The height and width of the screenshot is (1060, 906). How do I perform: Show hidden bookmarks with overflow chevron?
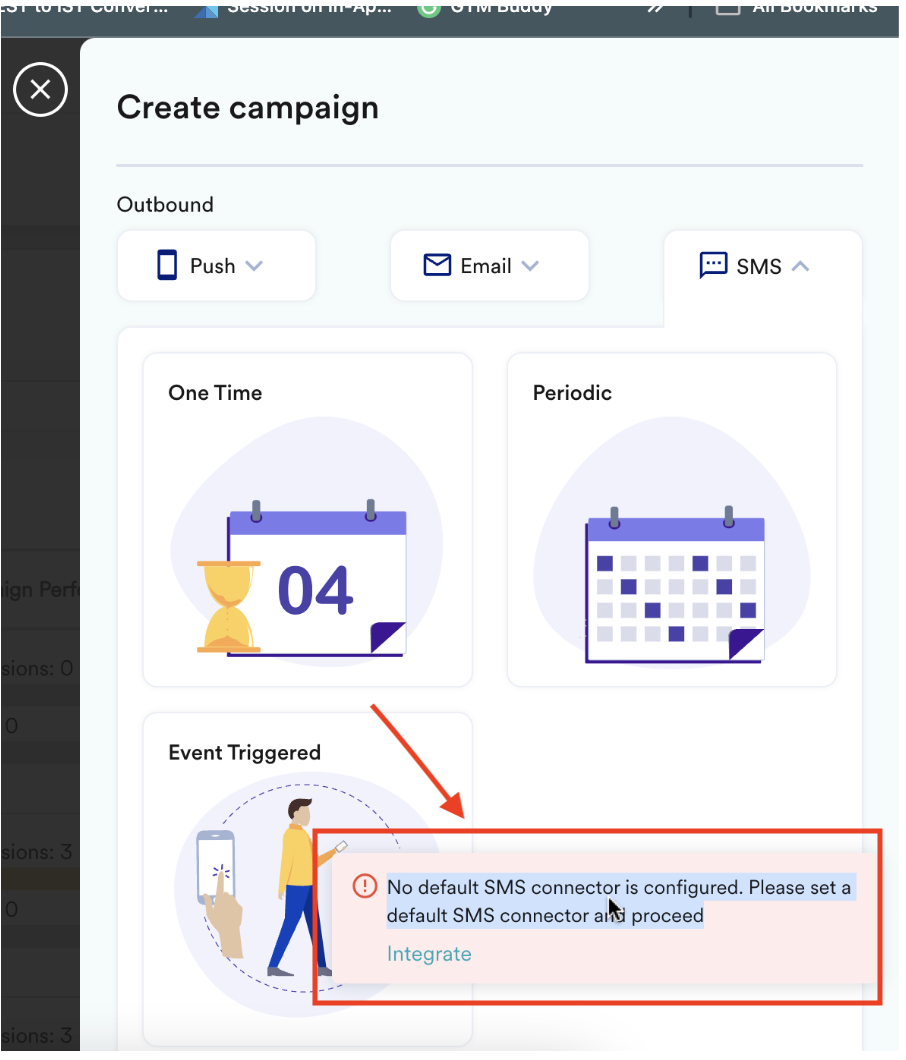click(655, 8)
